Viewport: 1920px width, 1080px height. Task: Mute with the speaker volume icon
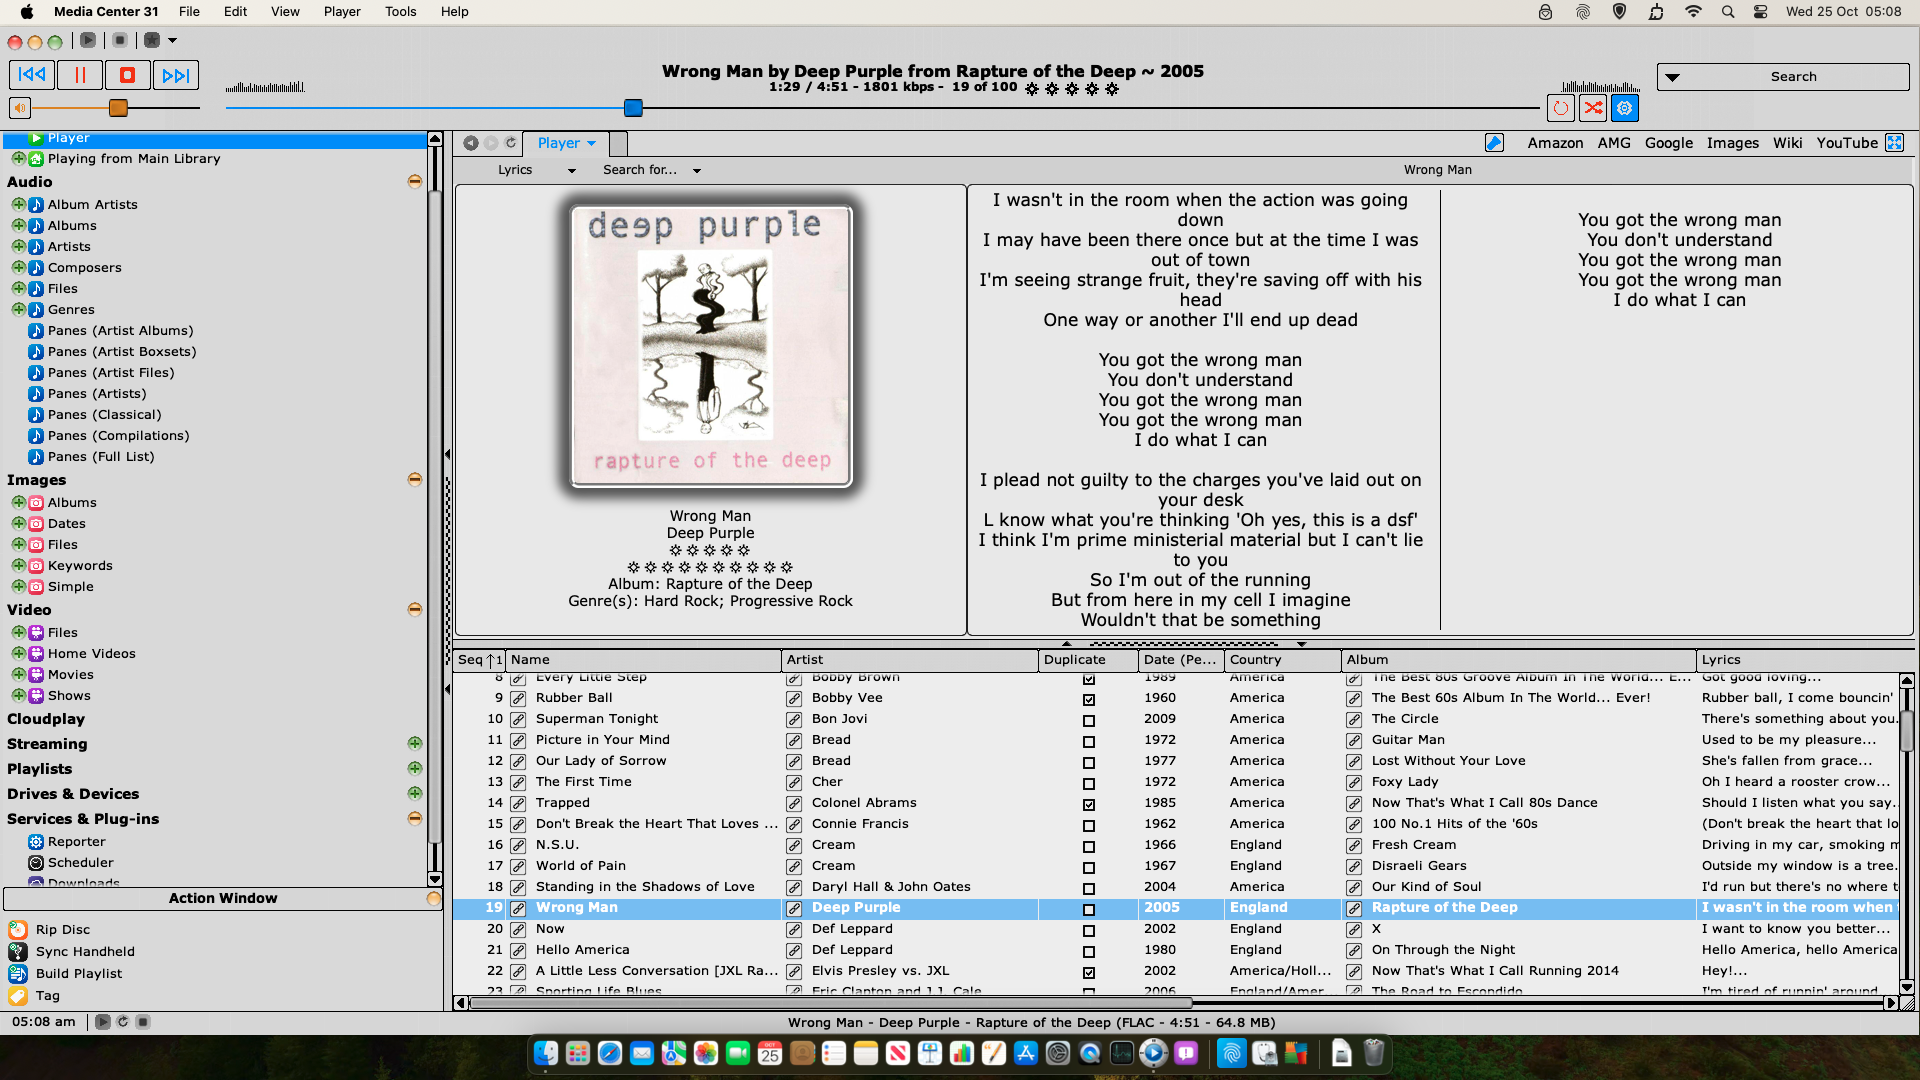pos(20,108)
